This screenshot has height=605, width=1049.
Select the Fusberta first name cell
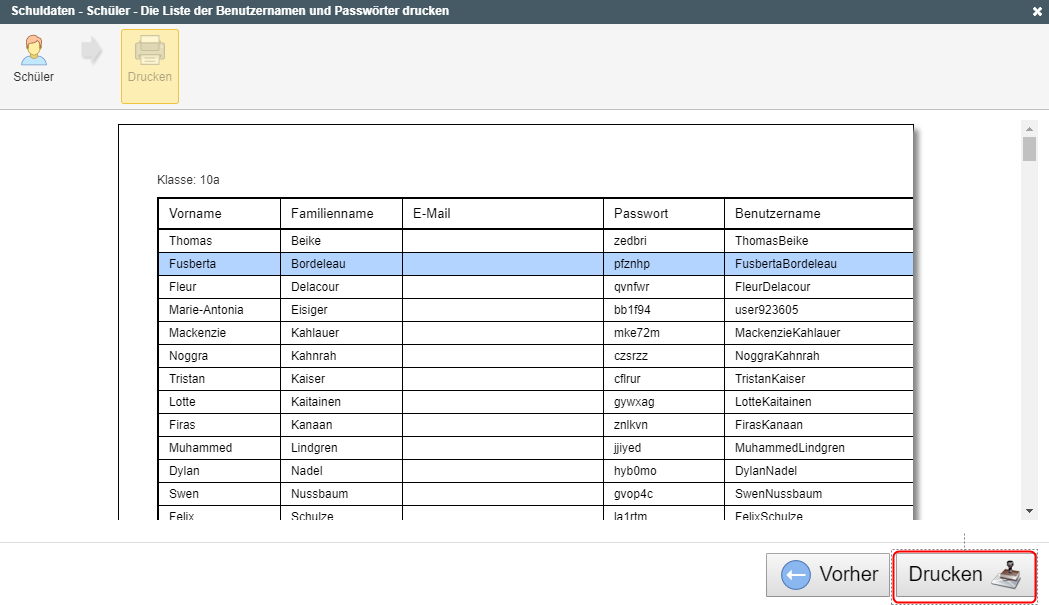219,264
